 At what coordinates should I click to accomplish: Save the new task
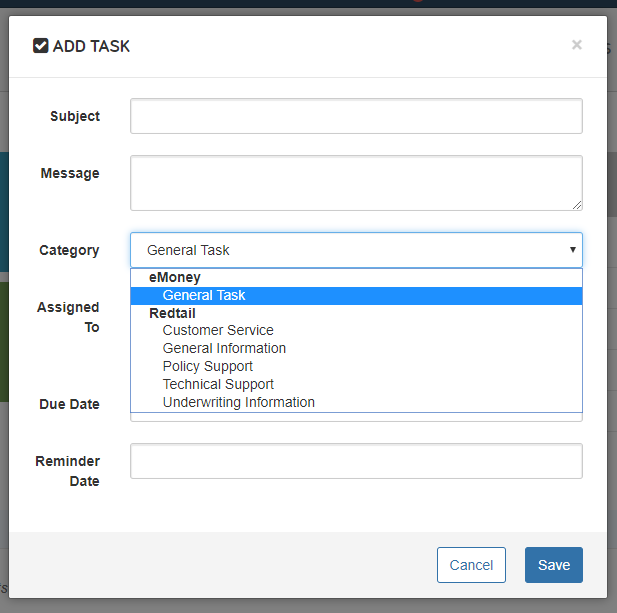point(554,565)
